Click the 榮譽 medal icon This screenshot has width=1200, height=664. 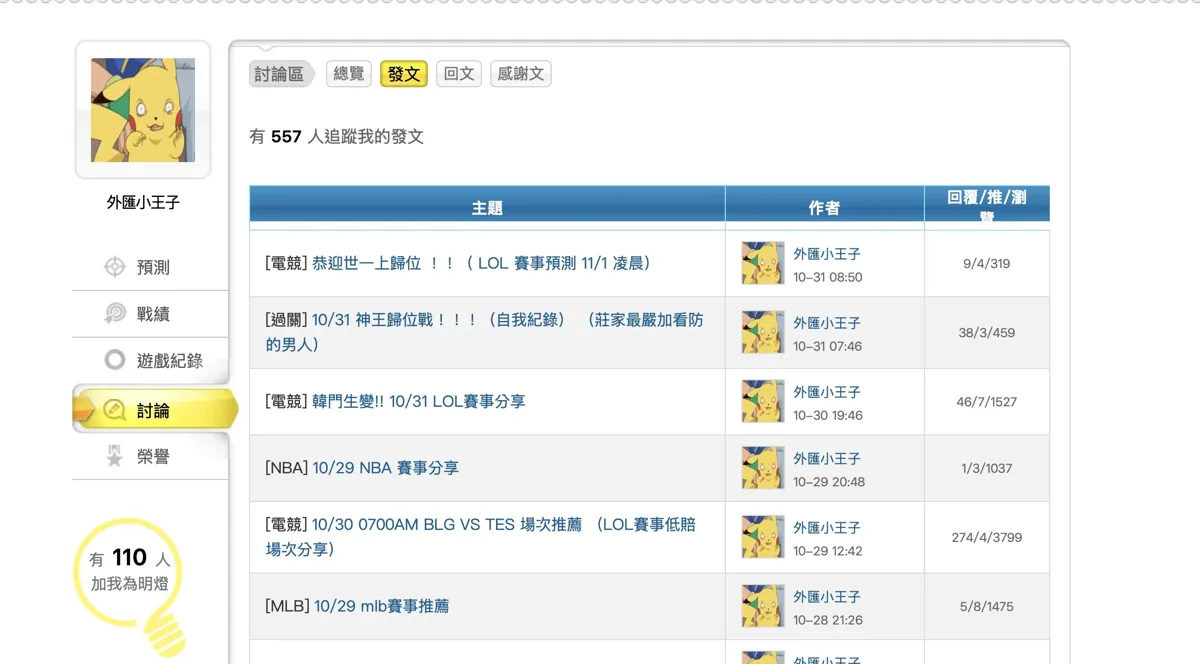click(115, 456)
